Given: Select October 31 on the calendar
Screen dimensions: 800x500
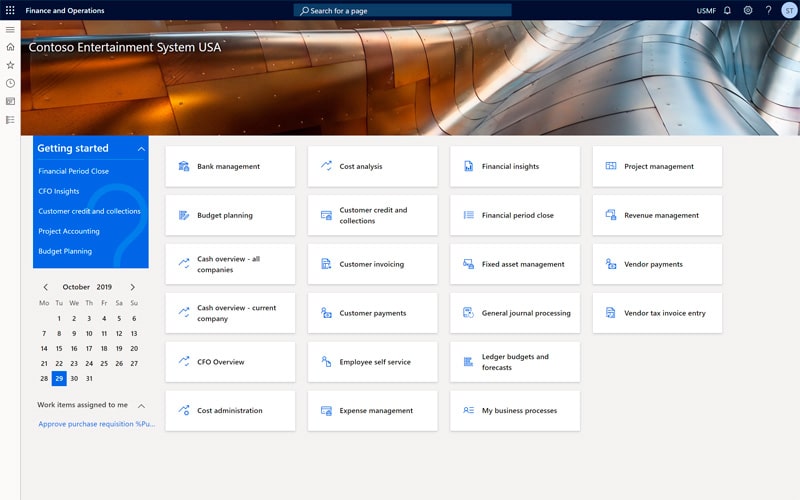Looking at the screenshot, I should [89, 379].
